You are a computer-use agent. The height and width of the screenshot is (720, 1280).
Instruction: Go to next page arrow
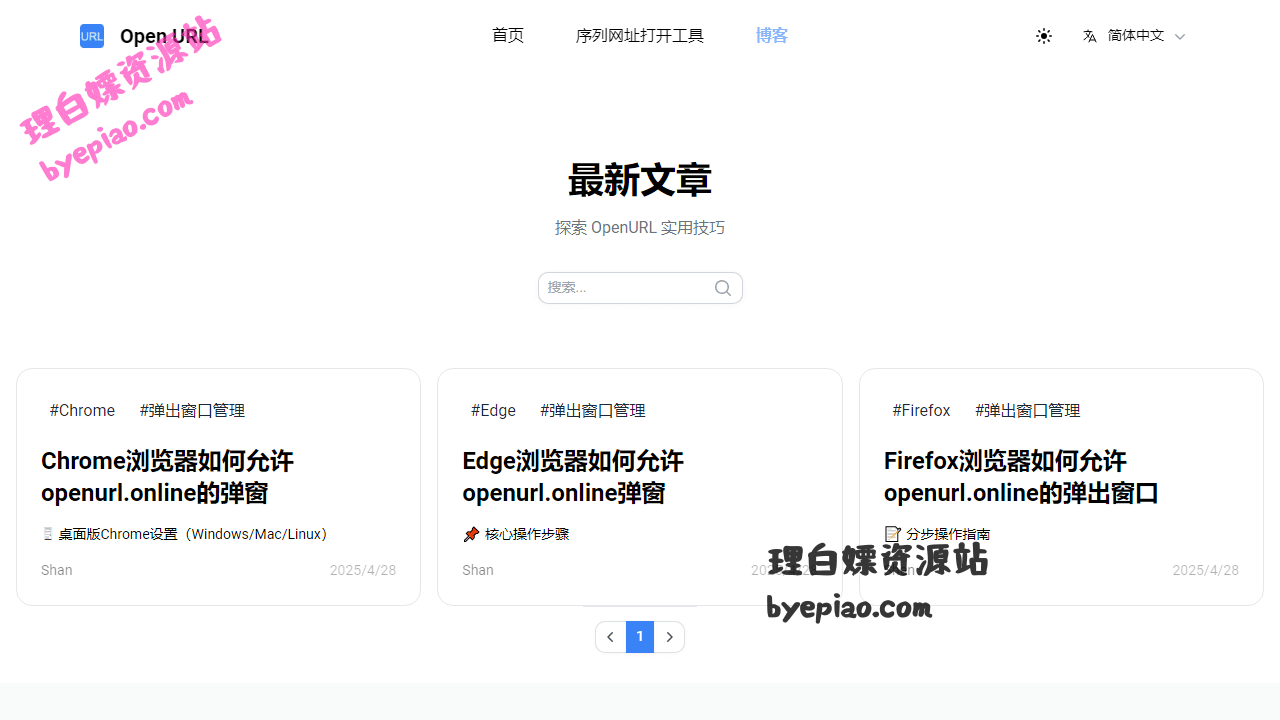click(x=669, y=637)
